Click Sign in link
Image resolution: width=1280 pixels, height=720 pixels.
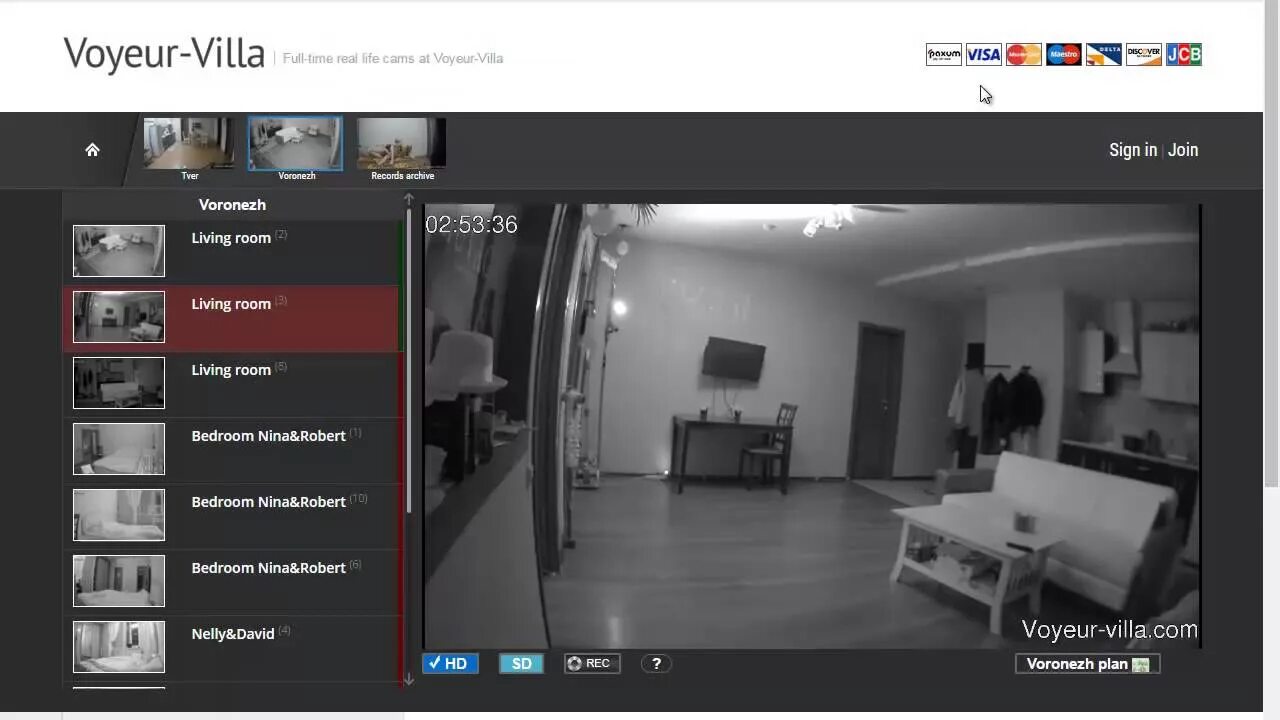1133,150
